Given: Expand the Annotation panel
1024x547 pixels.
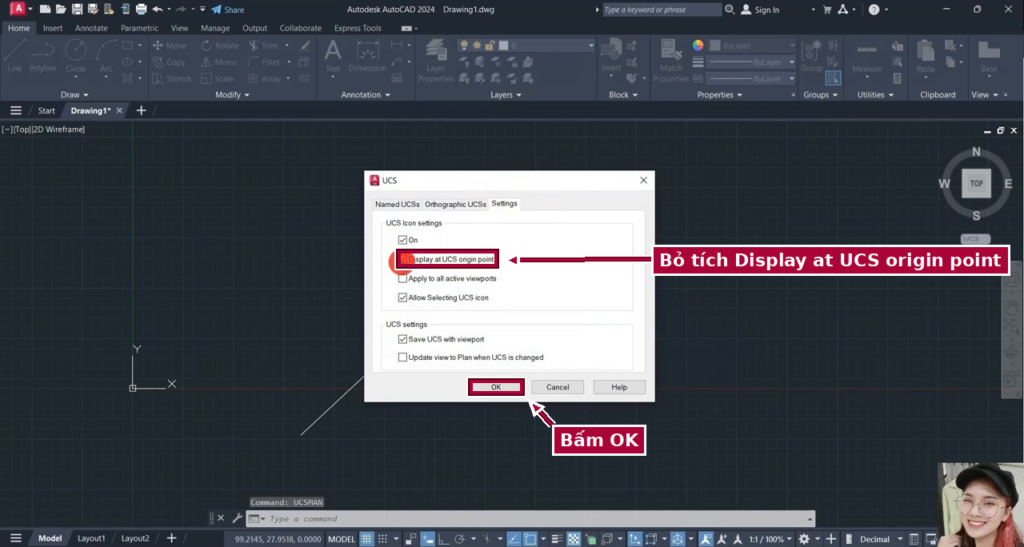Looking at the screenshot, I should click(366, 95).
